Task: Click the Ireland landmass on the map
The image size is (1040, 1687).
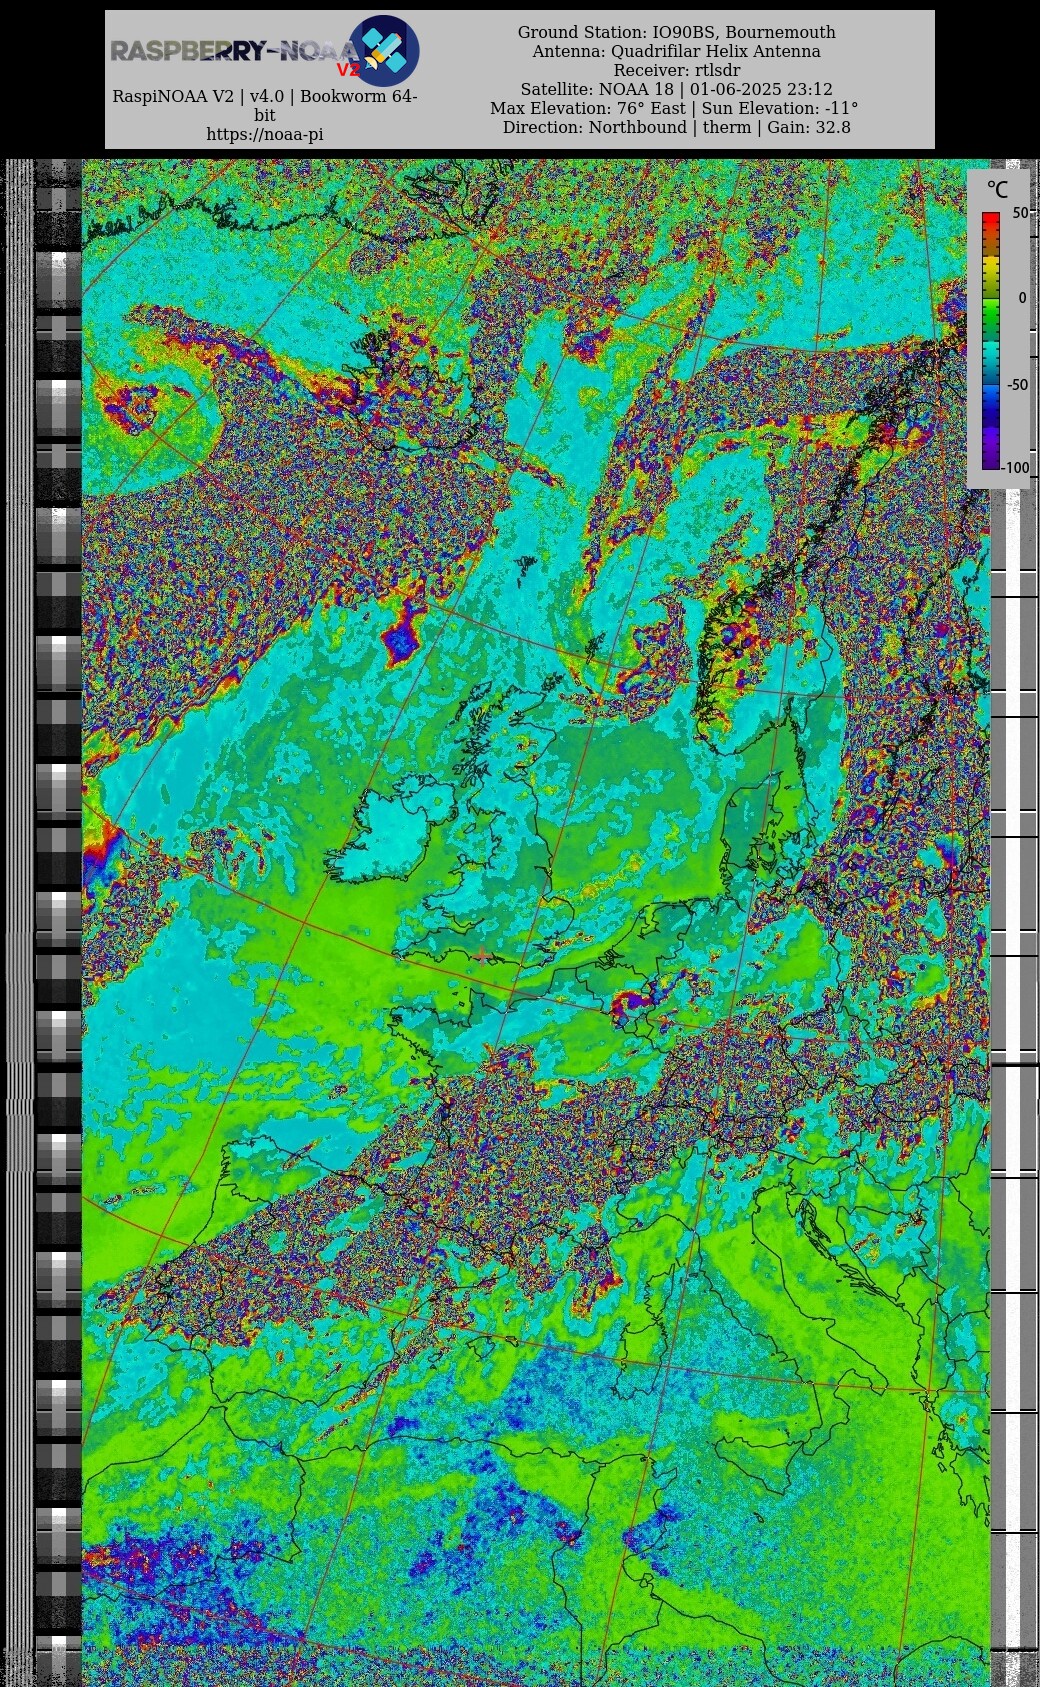Action: pyautogui.click(x=392, y=826)
